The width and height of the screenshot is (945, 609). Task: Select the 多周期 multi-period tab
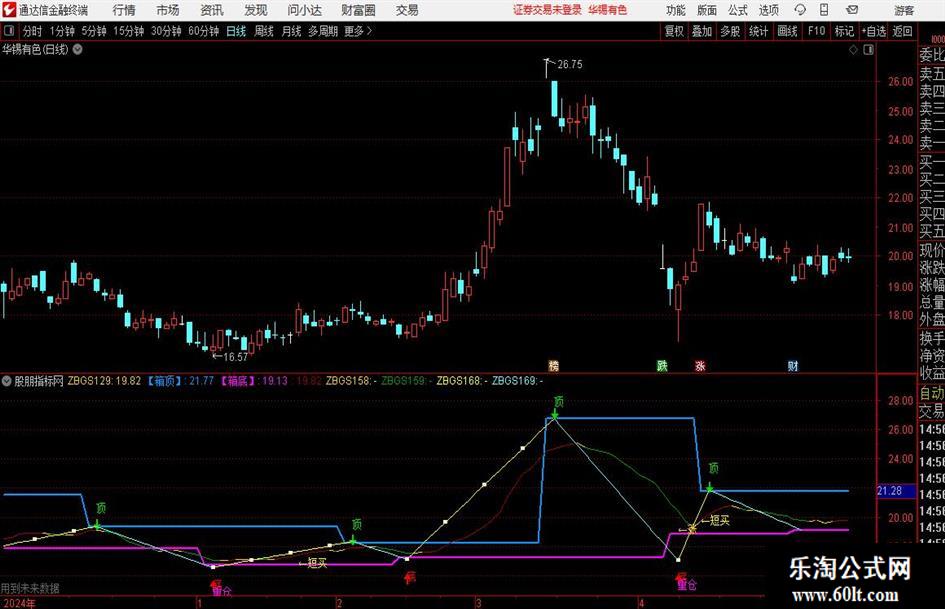coord(323,31)
